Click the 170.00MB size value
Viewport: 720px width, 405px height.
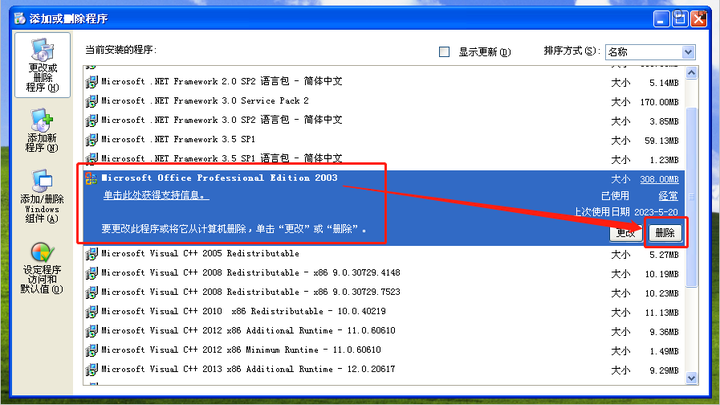pos(659,102)
